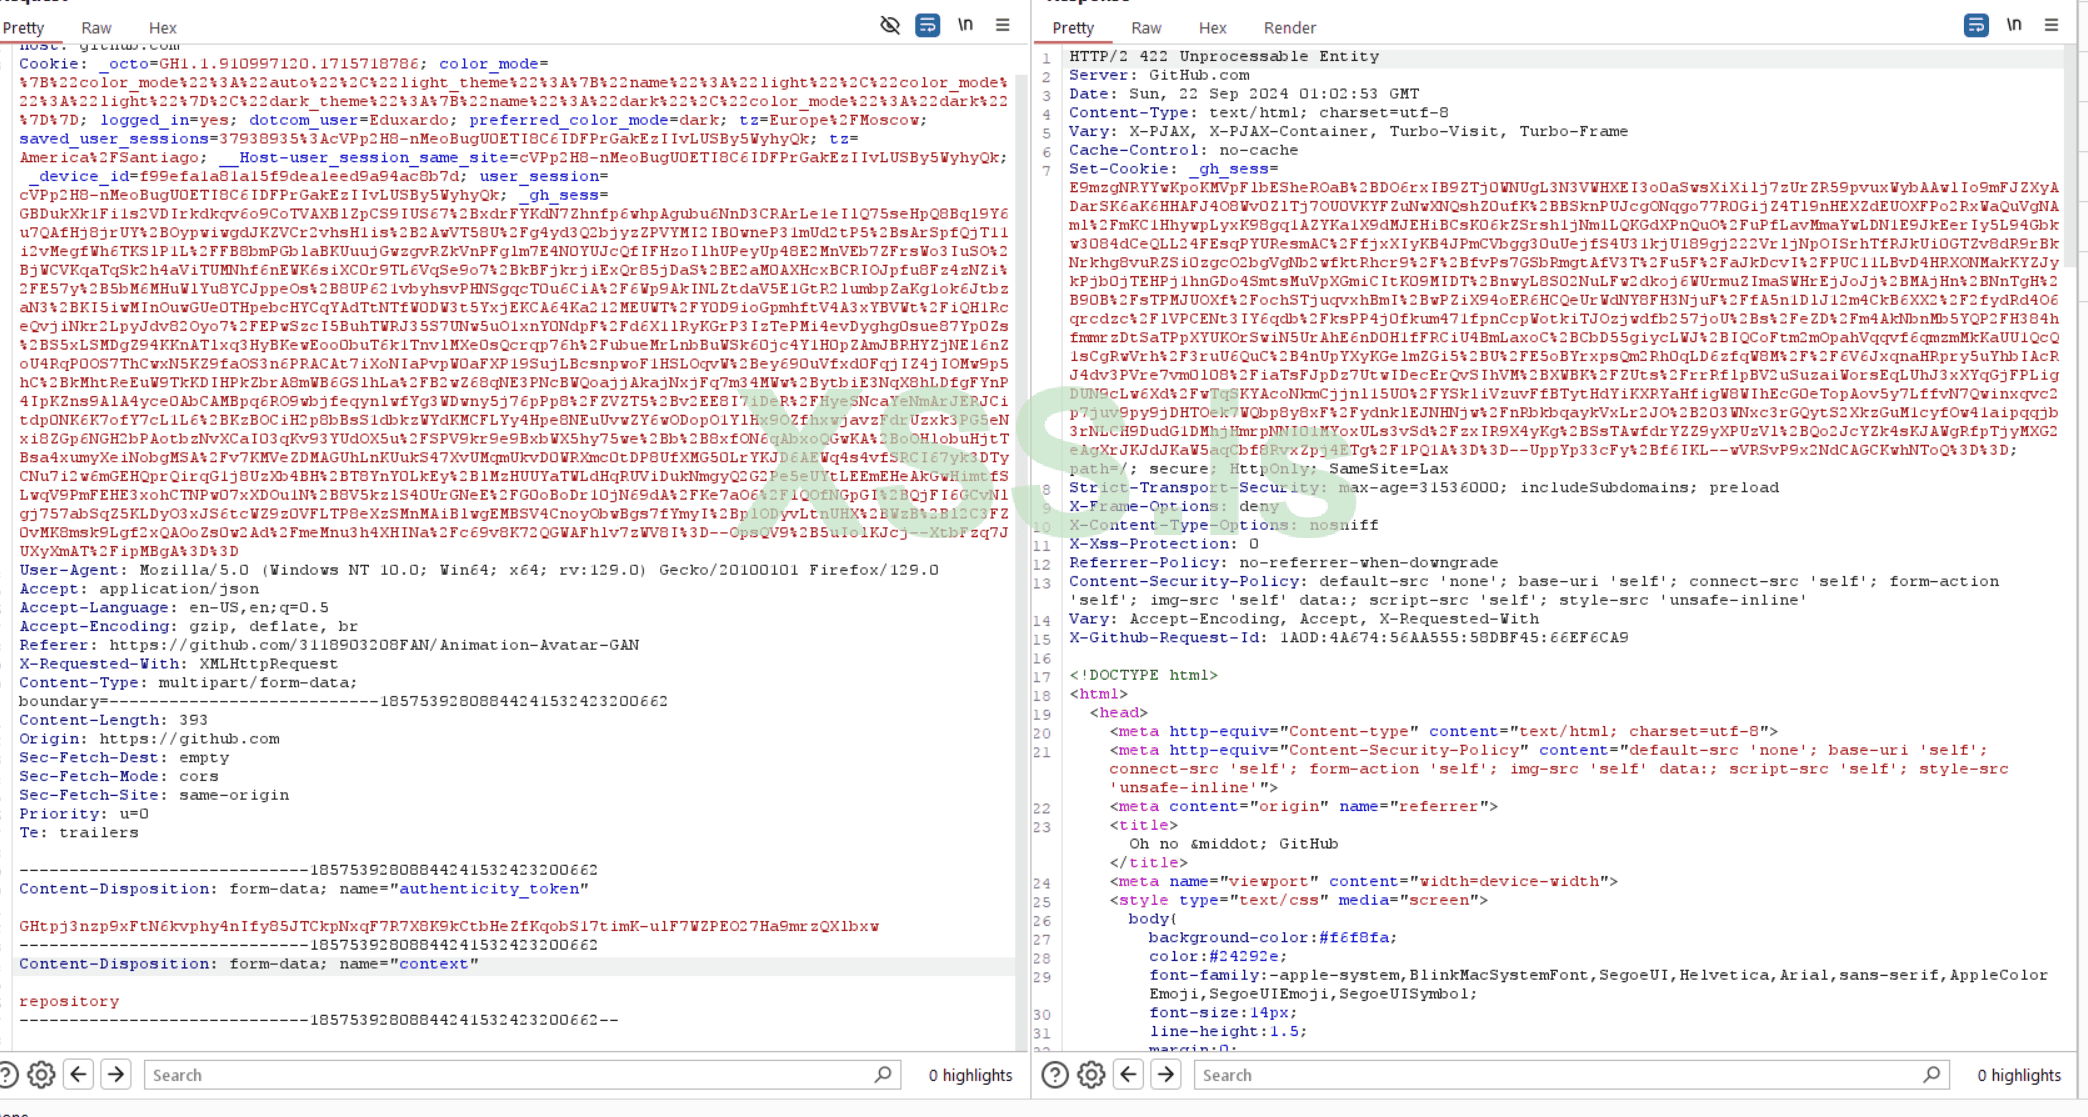Open response pane hamburger menu
Image resolution: width=2088 pixels, height=1117 pixels.
(2051, 25)
